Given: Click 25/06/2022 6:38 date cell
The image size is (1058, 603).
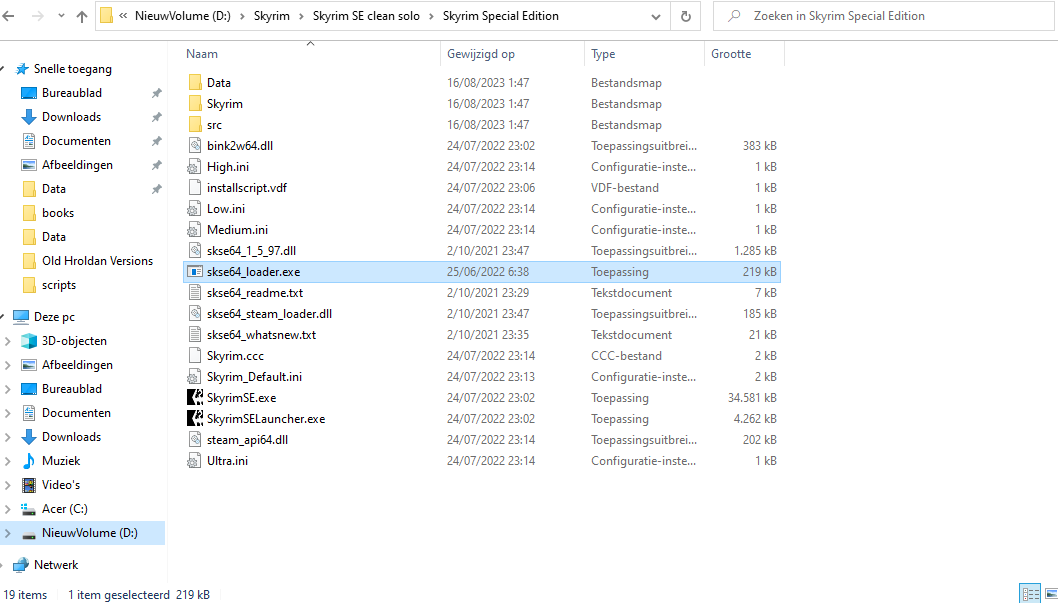Looking at the screenshot, I should pyautogui.click(x=487, y=272).
